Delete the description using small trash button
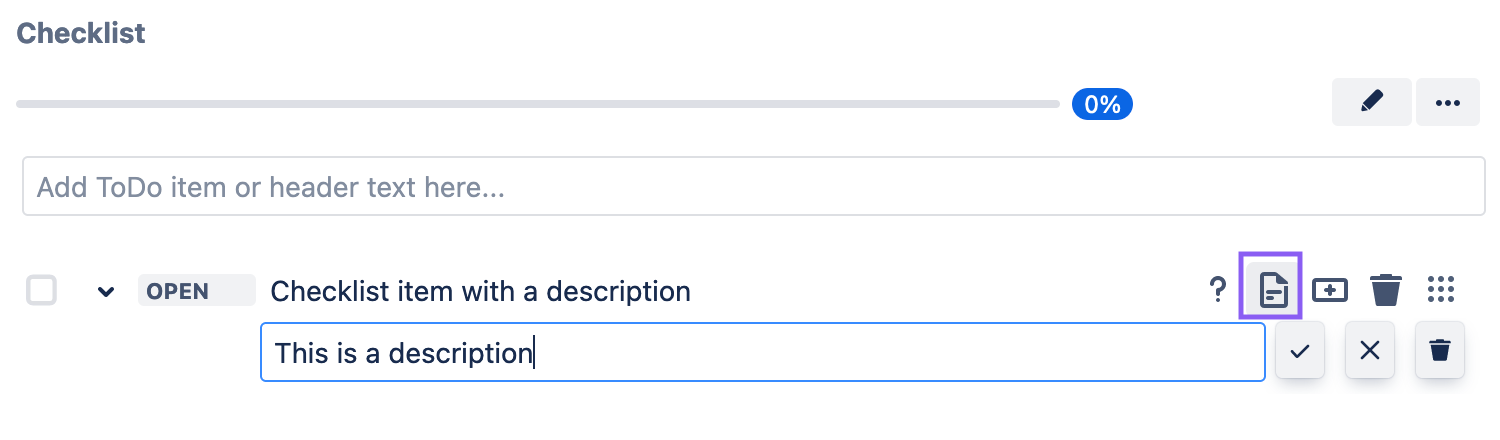This screenshot has height=440, width=1500. 1440,351
